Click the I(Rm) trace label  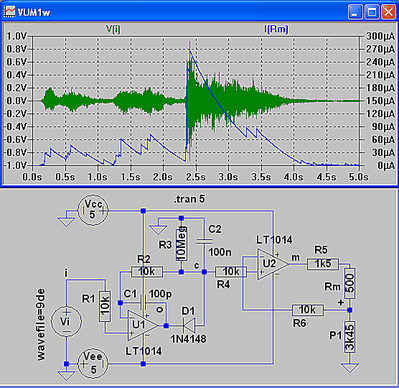276,29
